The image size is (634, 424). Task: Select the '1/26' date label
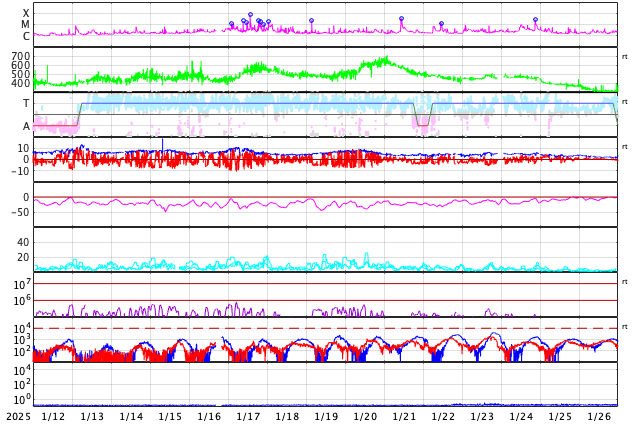pos(599,417)
